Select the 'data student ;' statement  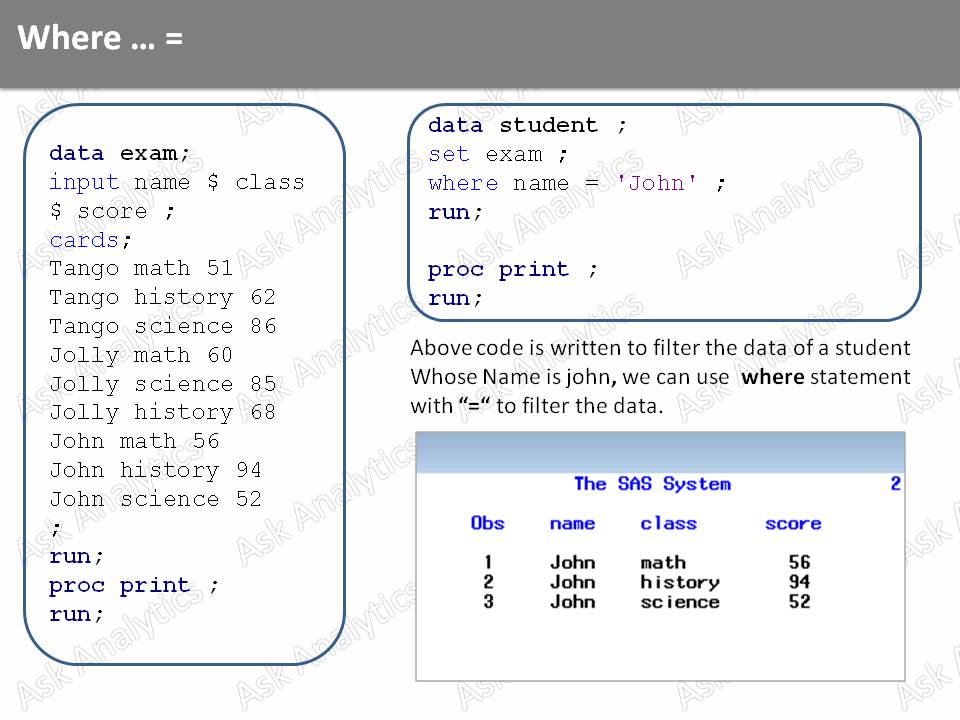(x=515, y=125)
